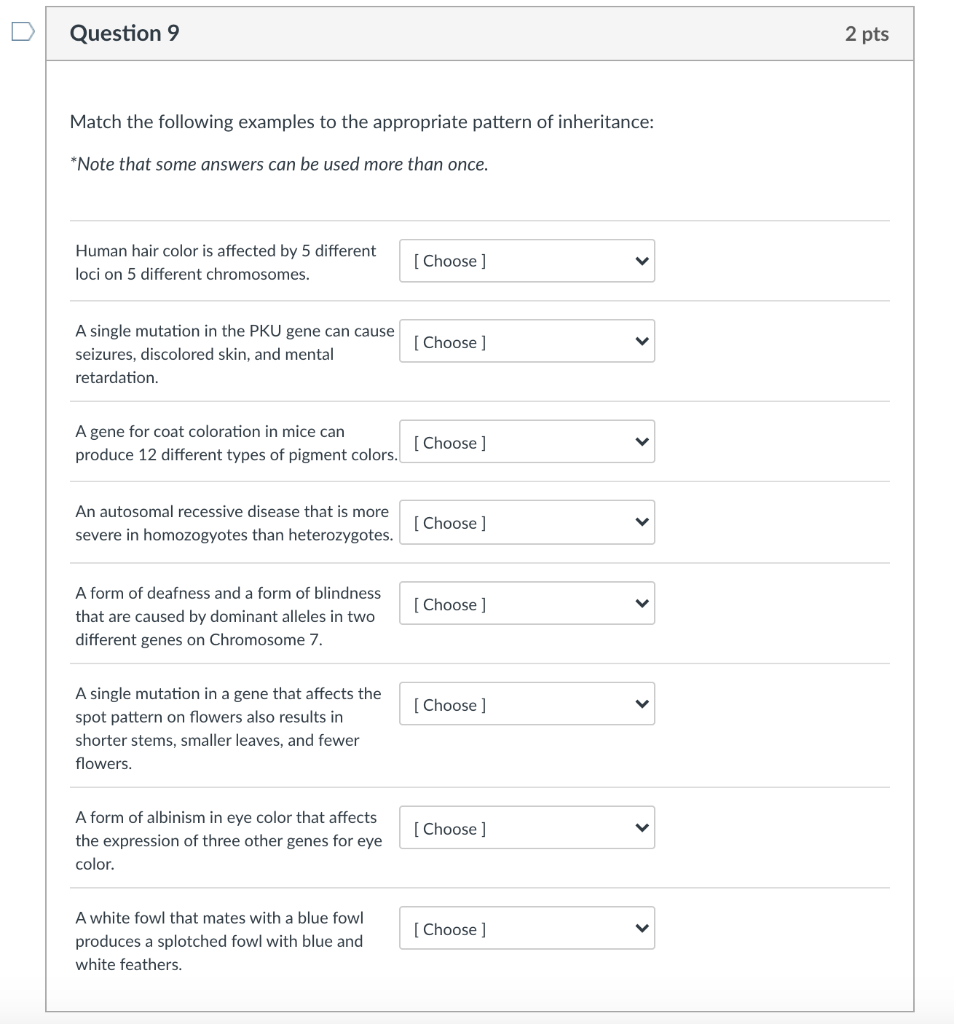Click the splotched fowl example text
This screenshot has height=1024, width=954.
[220, 941]
